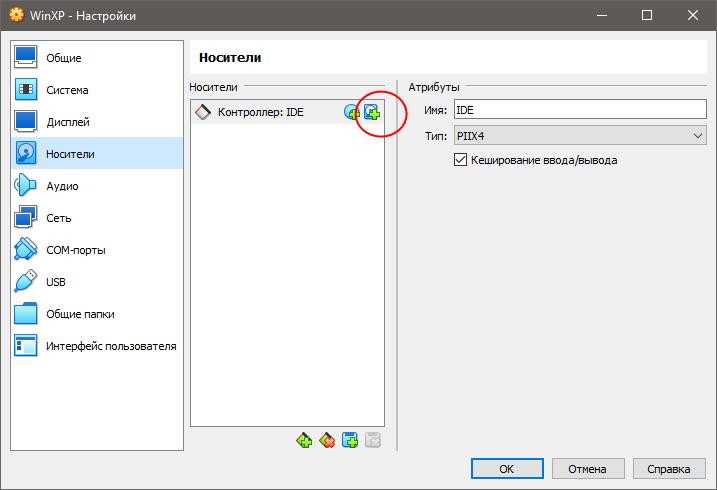Click the Отмена button
The height and width of the screenshot is (490, 717).
point(588,469)
